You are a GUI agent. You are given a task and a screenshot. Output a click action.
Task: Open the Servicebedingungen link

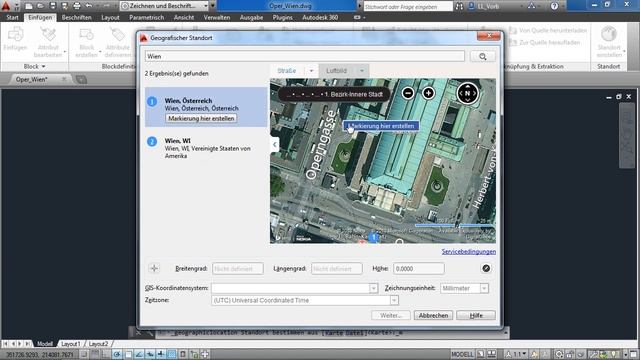click(x=469, y=251)
